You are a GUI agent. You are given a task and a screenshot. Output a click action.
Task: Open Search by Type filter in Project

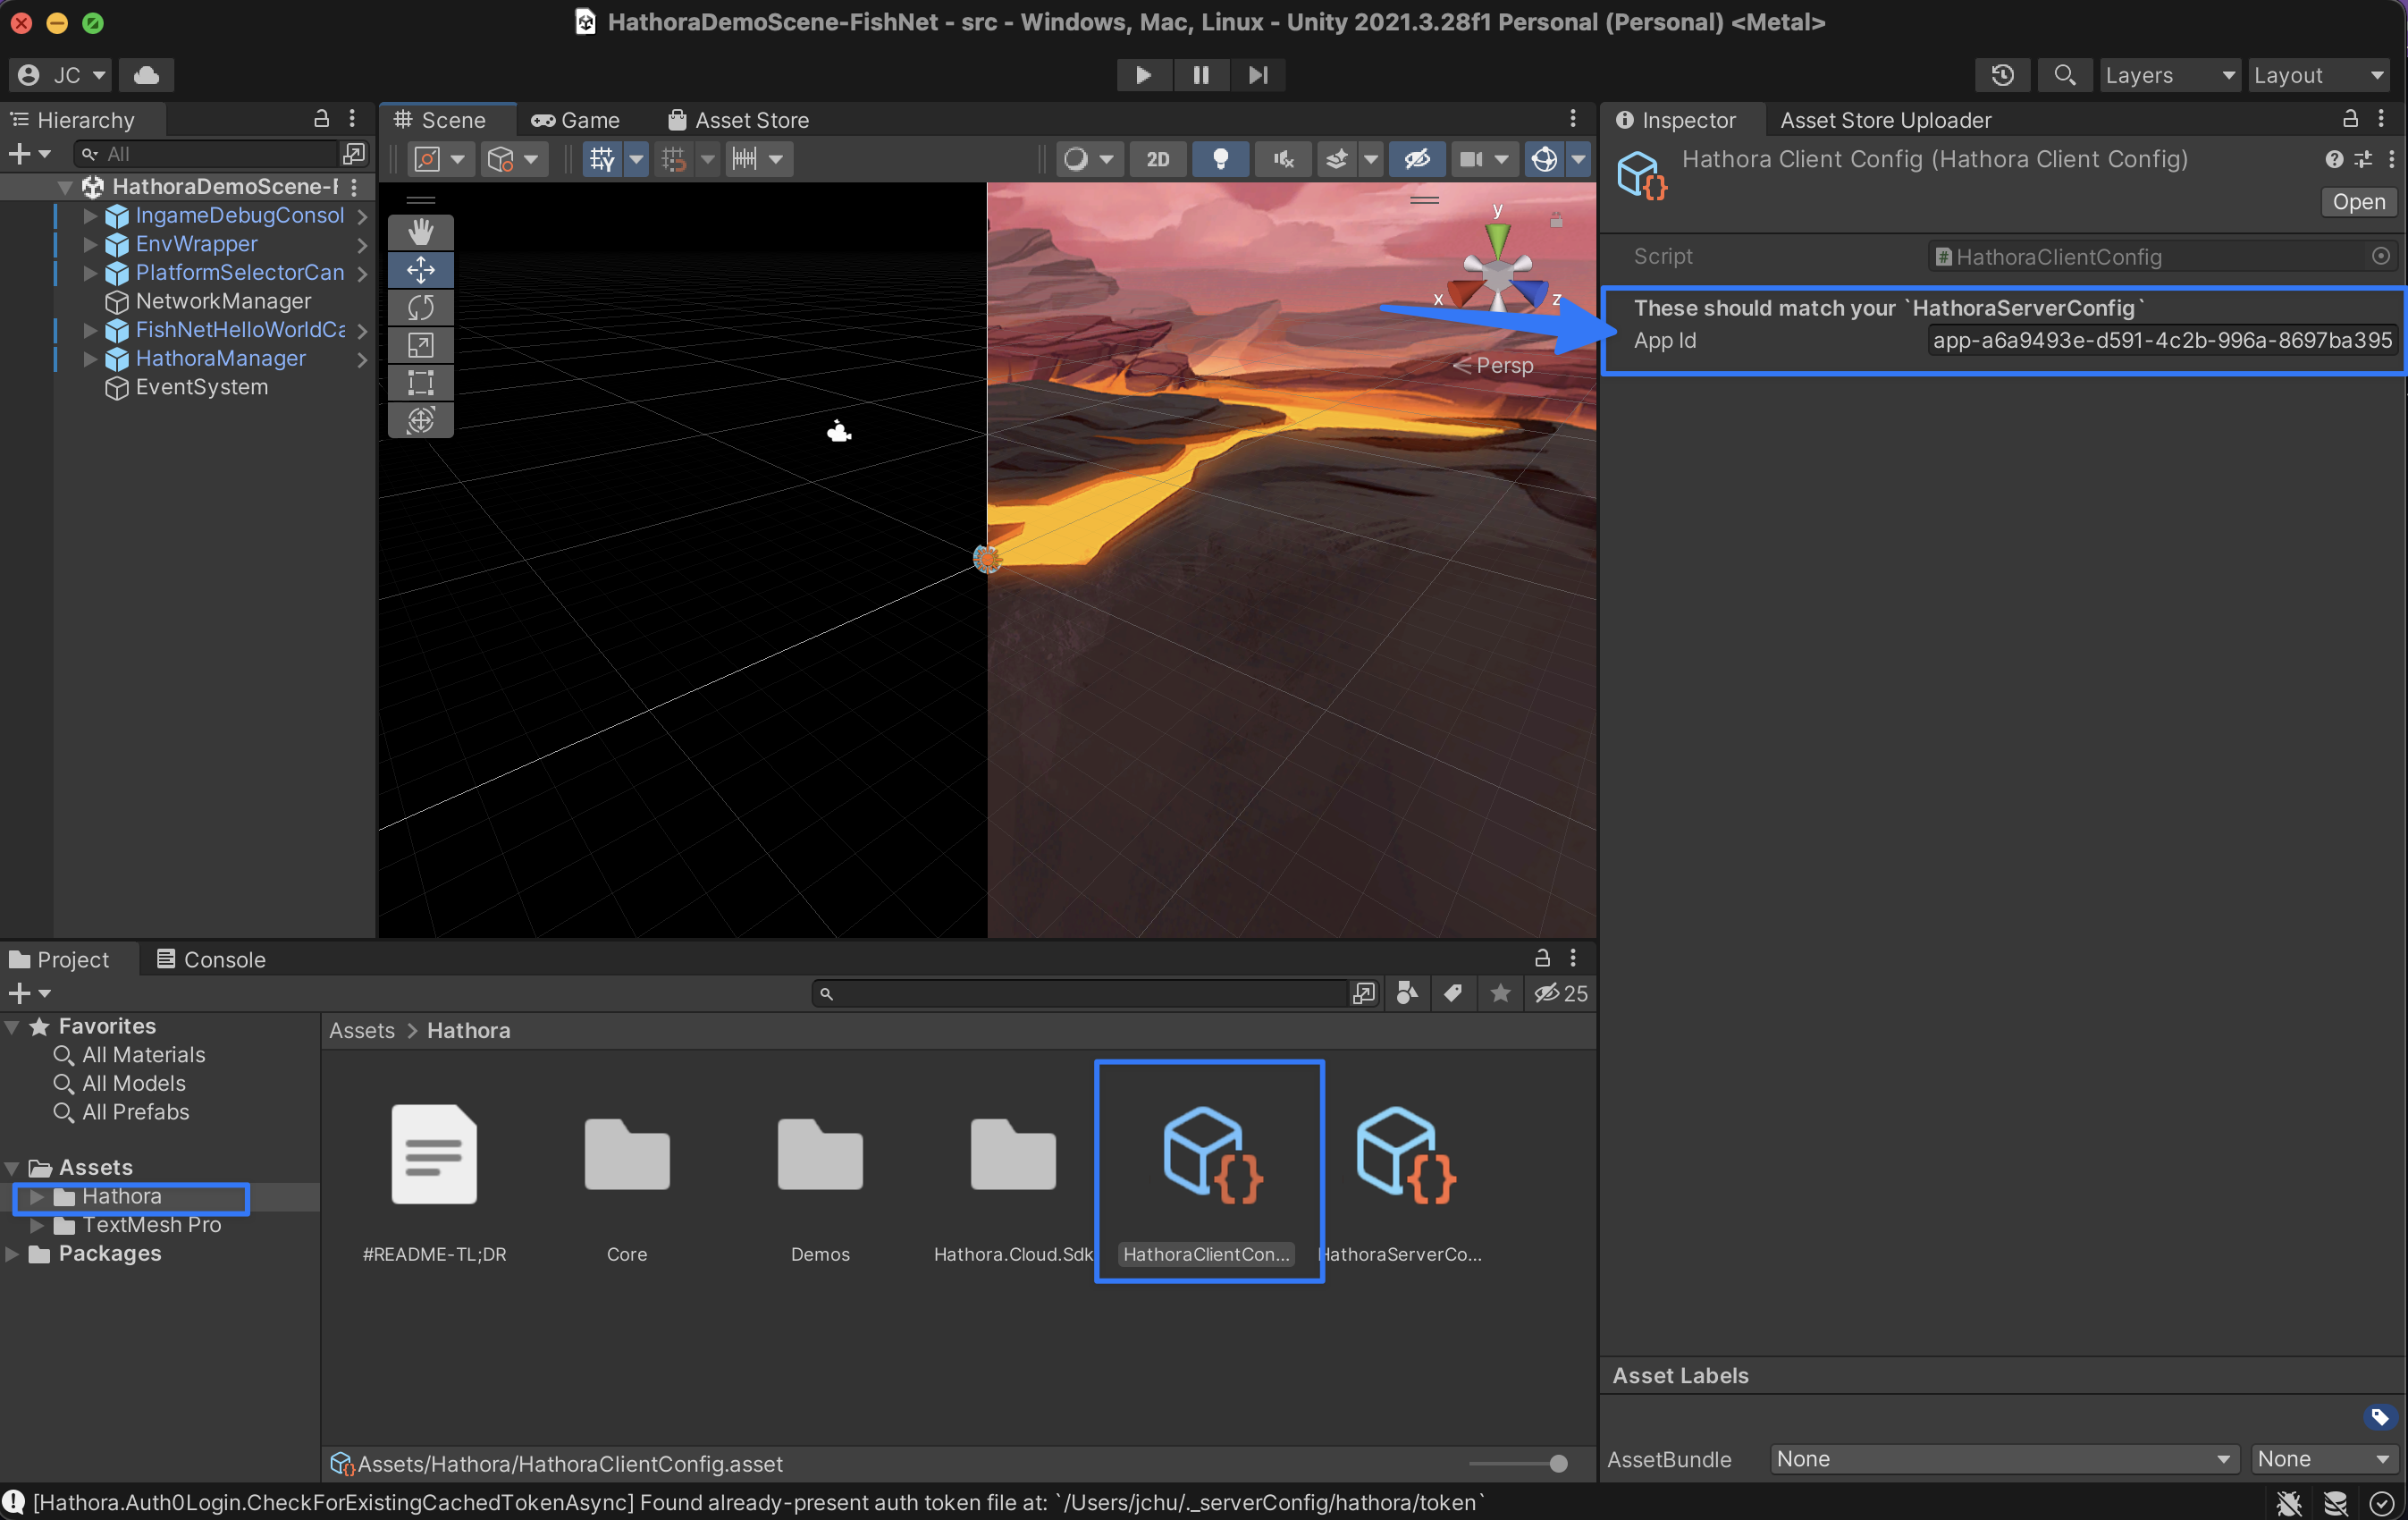[1407, 993]
